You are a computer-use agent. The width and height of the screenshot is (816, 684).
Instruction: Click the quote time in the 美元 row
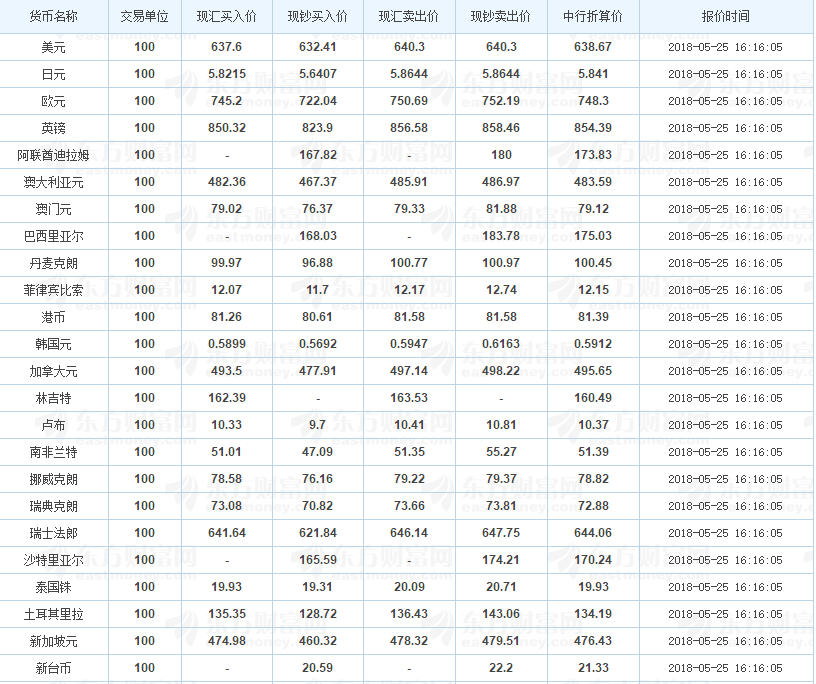[725, 47]
